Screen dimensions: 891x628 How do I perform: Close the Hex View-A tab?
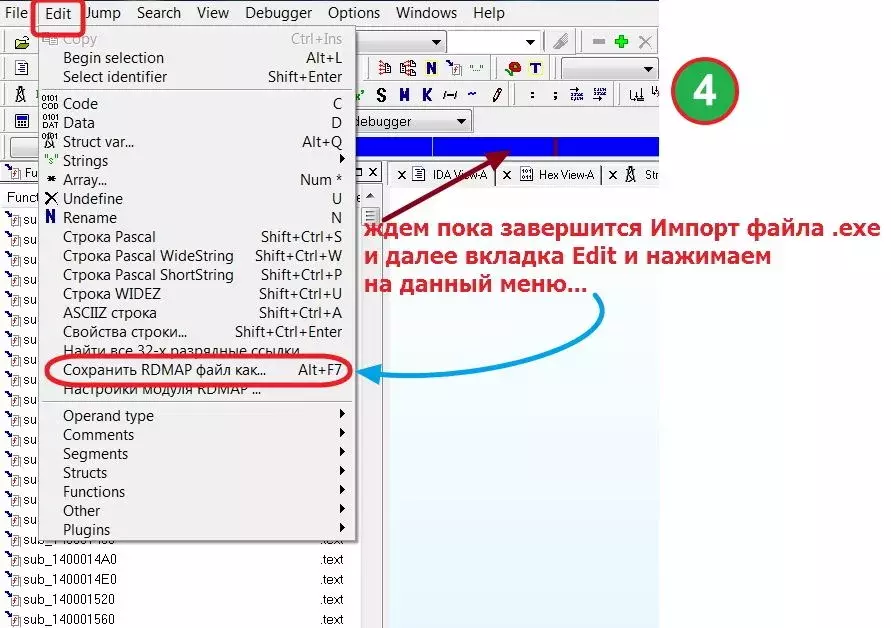coord(507,174)
